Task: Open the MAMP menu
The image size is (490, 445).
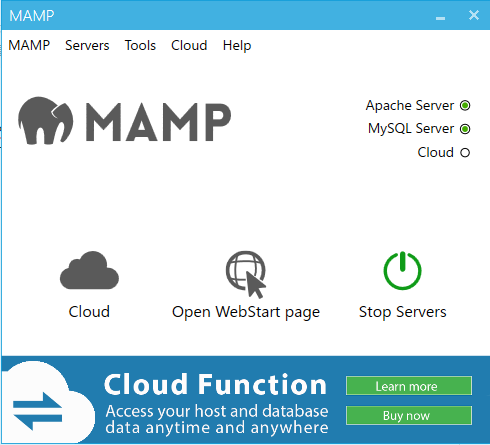Action: [x=29, y=45]
